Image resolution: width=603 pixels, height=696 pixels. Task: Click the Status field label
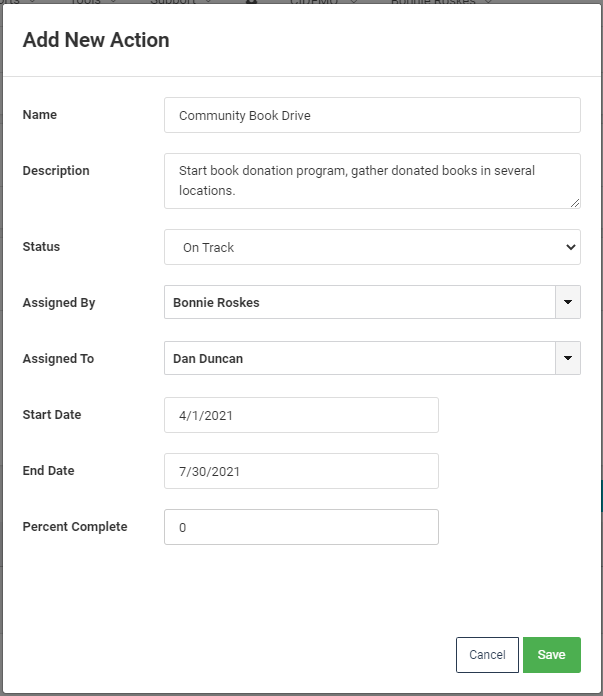[41, 247]
